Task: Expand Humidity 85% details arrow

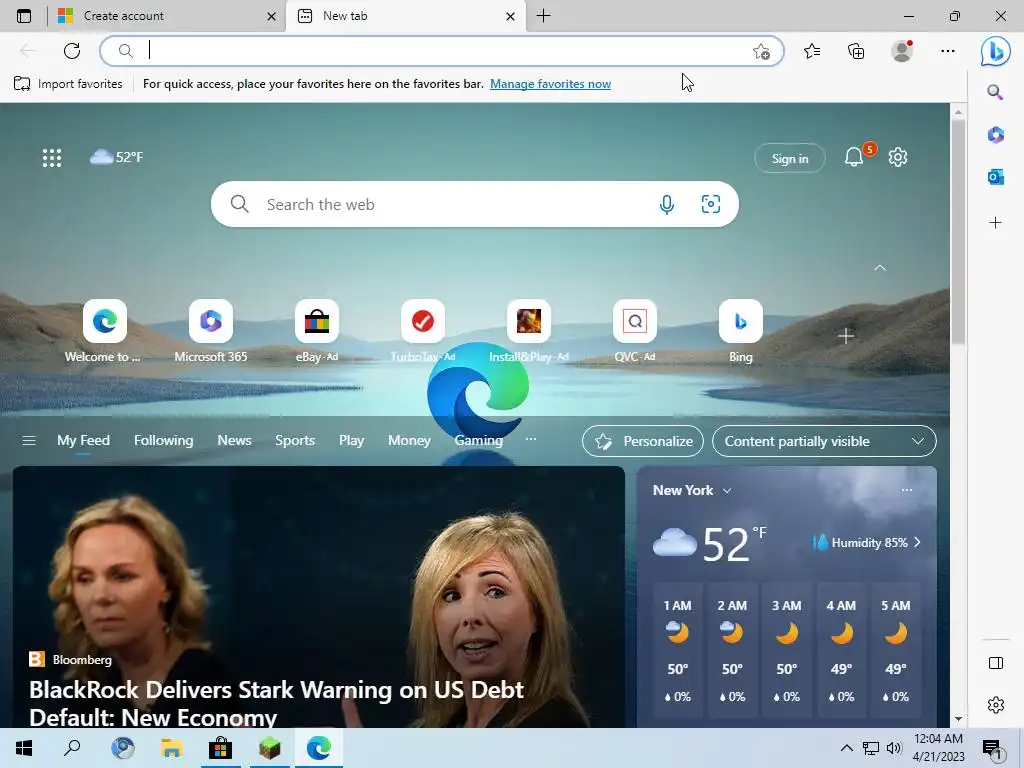Action: (918, 543)
